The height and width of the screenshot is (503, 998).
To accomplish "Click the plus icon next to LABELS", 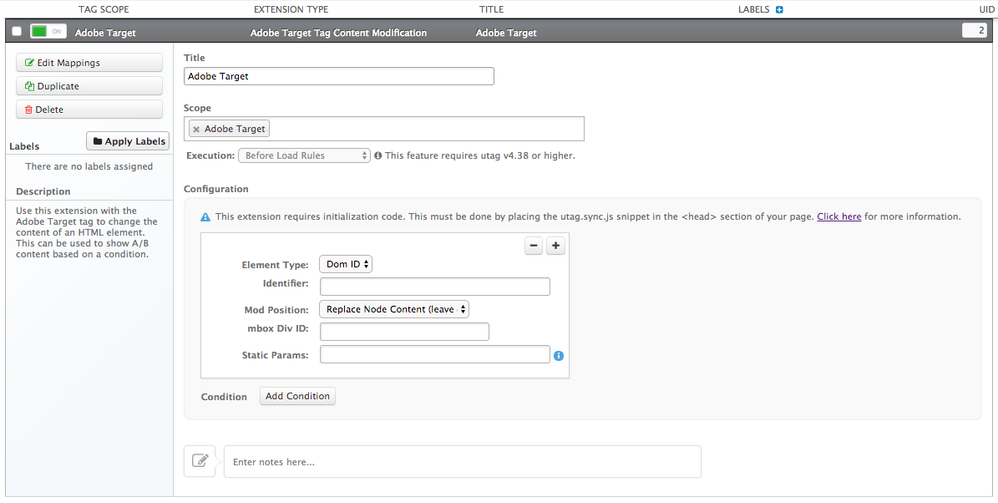I will [780, 10].
